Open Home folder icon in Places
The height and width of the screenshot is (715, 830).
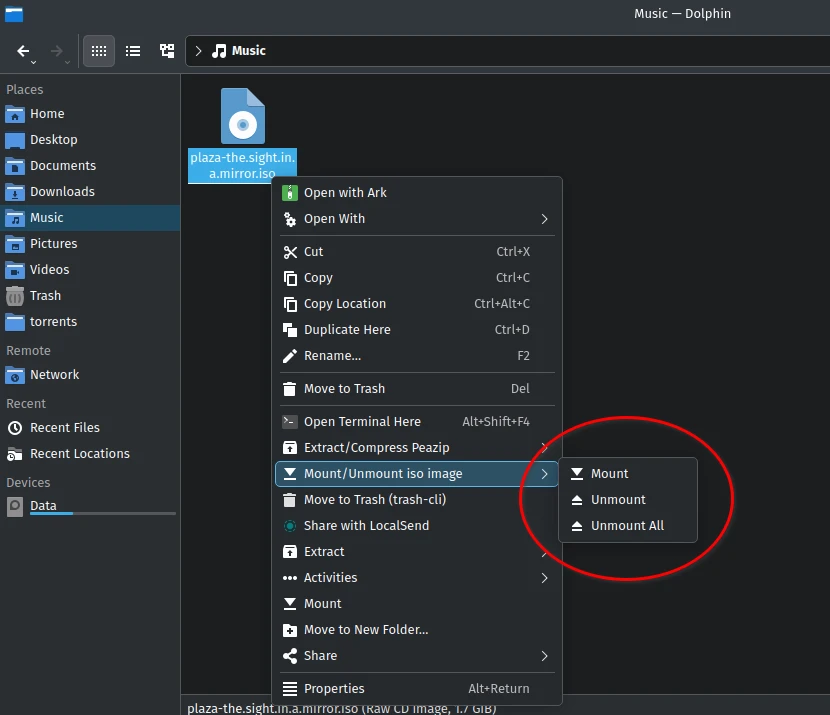click(15, 114)
